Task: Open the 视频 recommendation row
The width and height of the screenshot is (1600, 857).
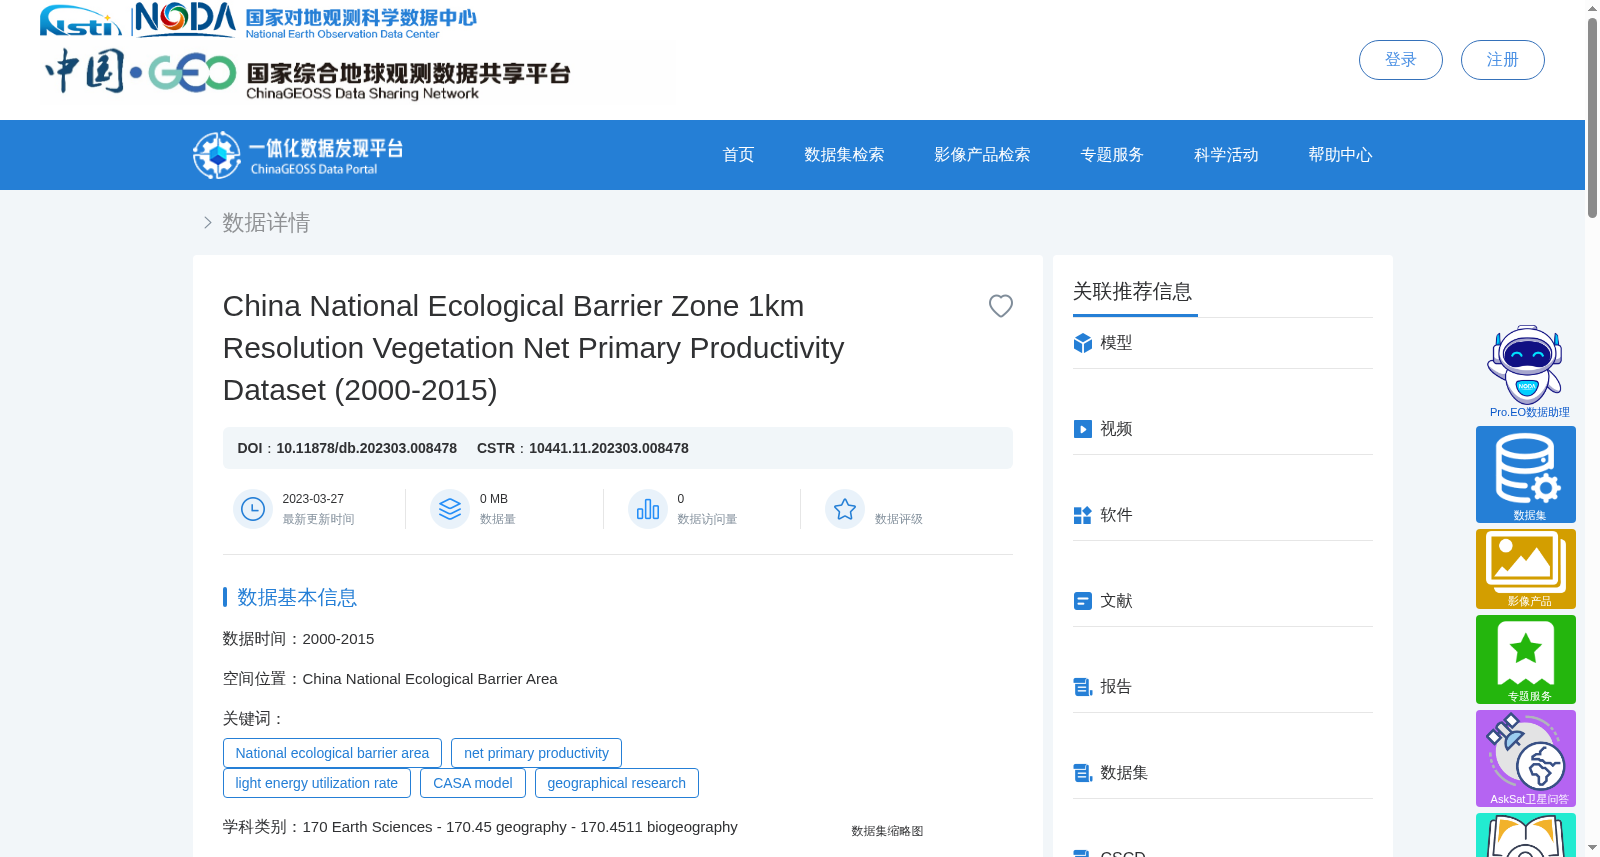Action: click(x=1223, y=429)
